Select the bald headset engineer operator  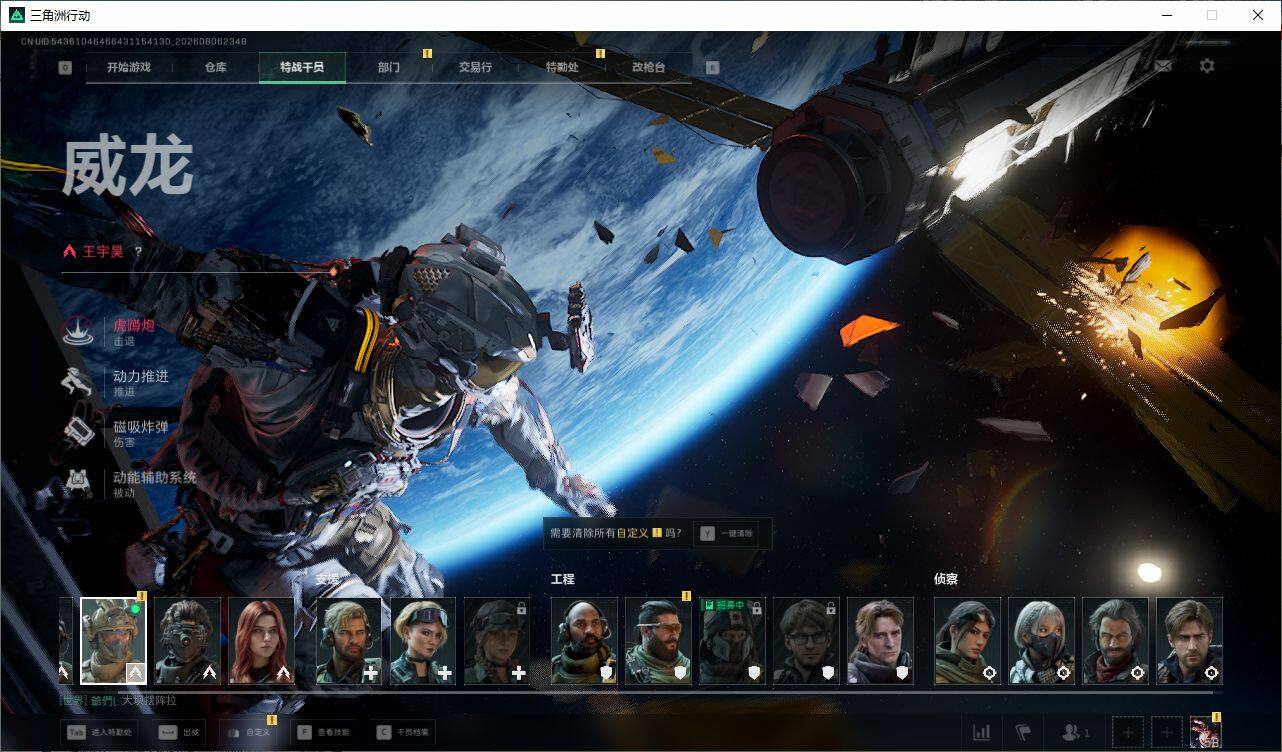click(584, 641)
